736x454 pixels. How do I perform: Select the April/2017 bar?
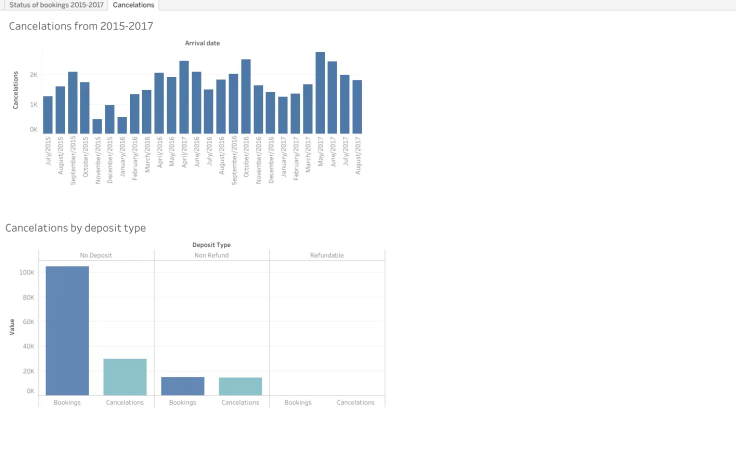pos(184,97)
